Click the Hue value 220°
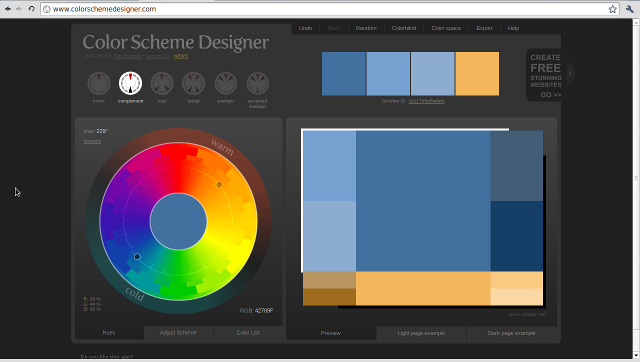The width and height of the screenshot is (640, 362). click(x=102, y=131)
